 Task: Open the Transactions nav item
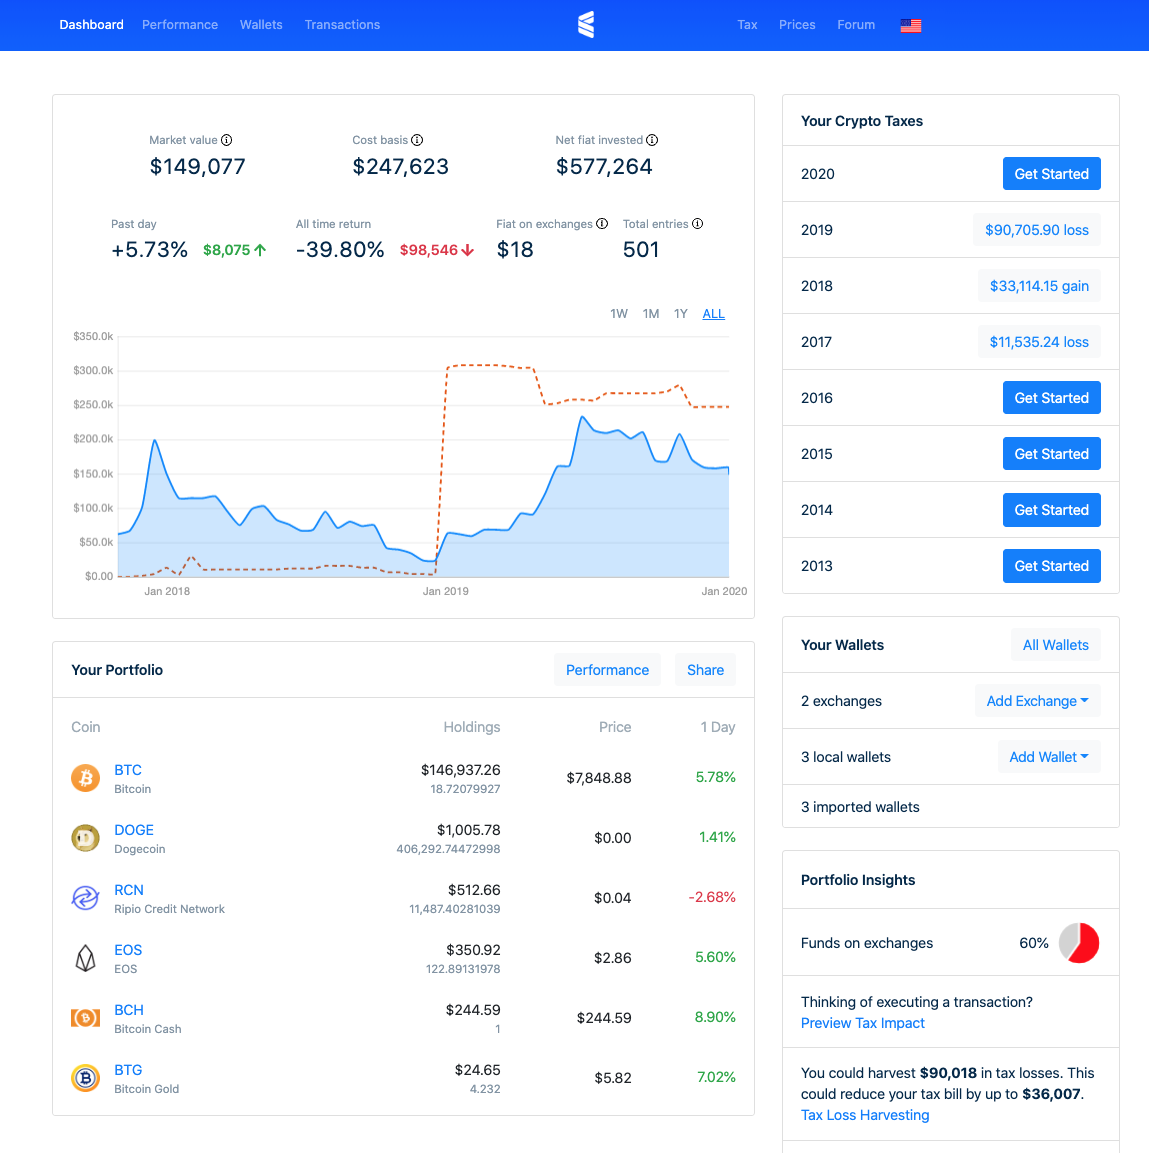click(343, 25)
